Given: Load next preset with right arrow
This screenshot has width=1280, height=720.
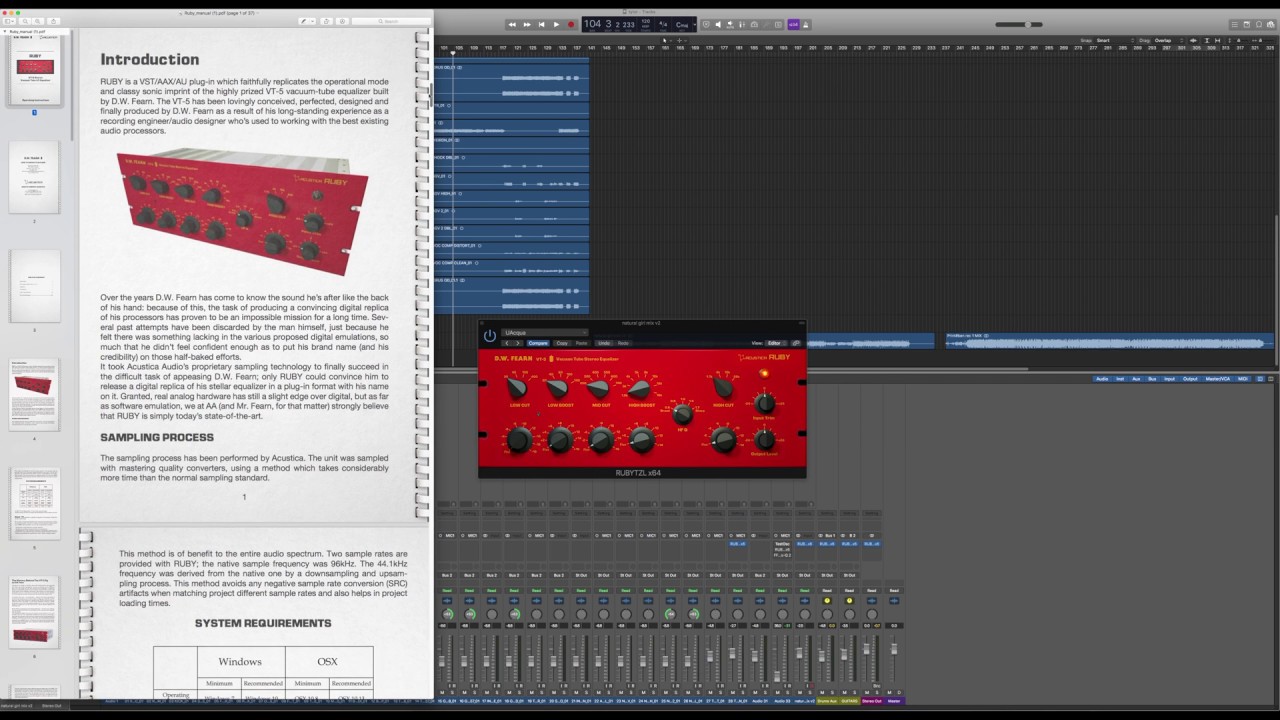Looking at the screenshot, I should [518, 343].
